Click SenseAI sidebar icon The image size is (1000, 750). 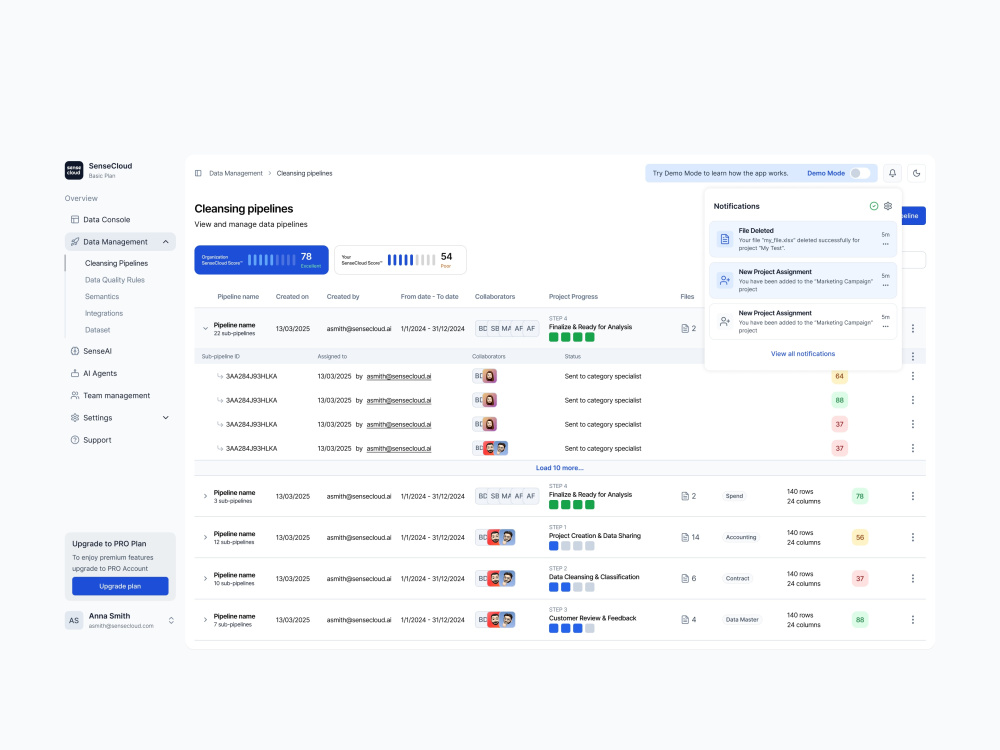[x=75, y=351]
